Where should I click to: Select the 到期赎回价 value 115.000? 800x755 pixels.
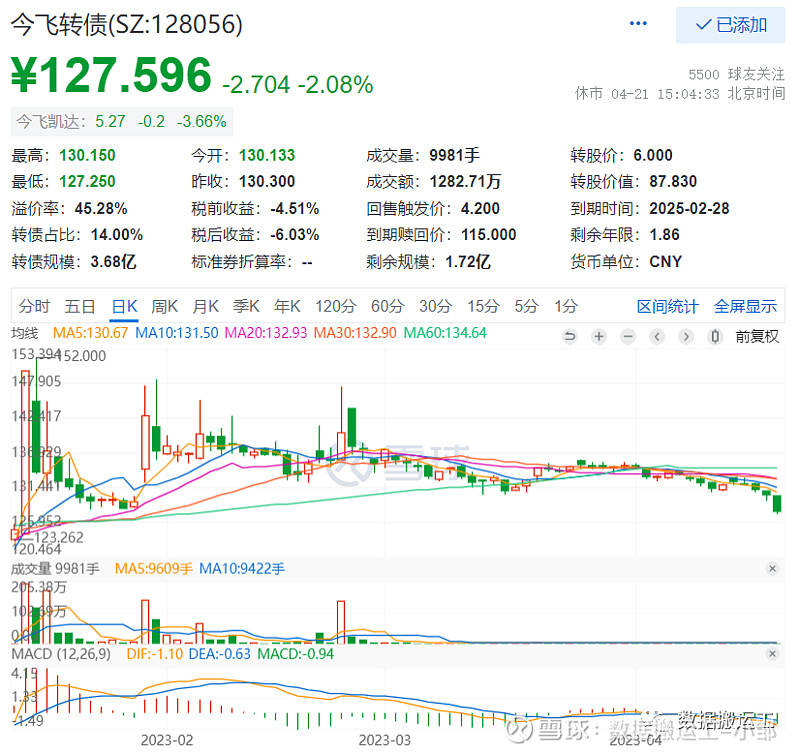[x=489, y=235]
